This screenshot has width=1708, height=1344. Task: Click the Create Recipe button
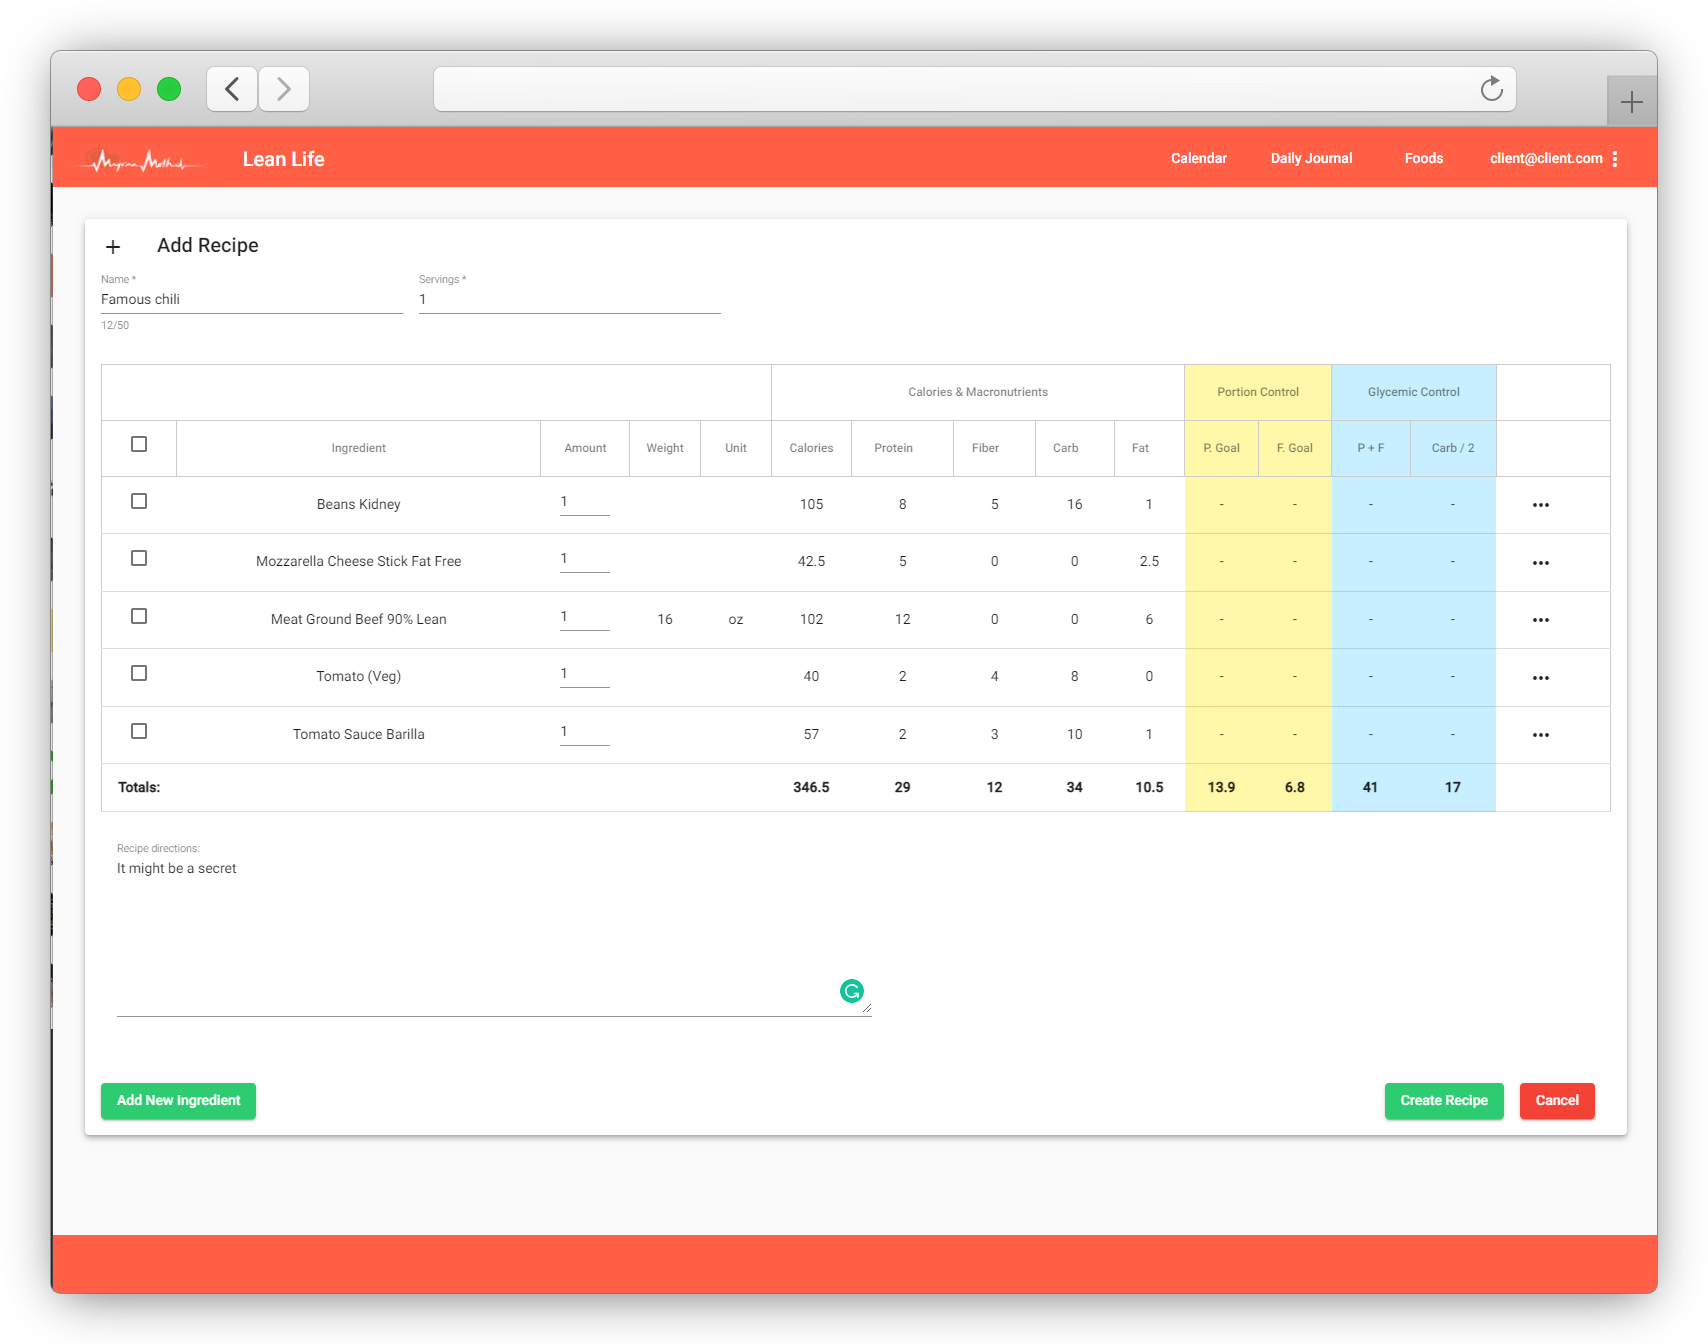pyautogui.click(x=1443, y=1100)
